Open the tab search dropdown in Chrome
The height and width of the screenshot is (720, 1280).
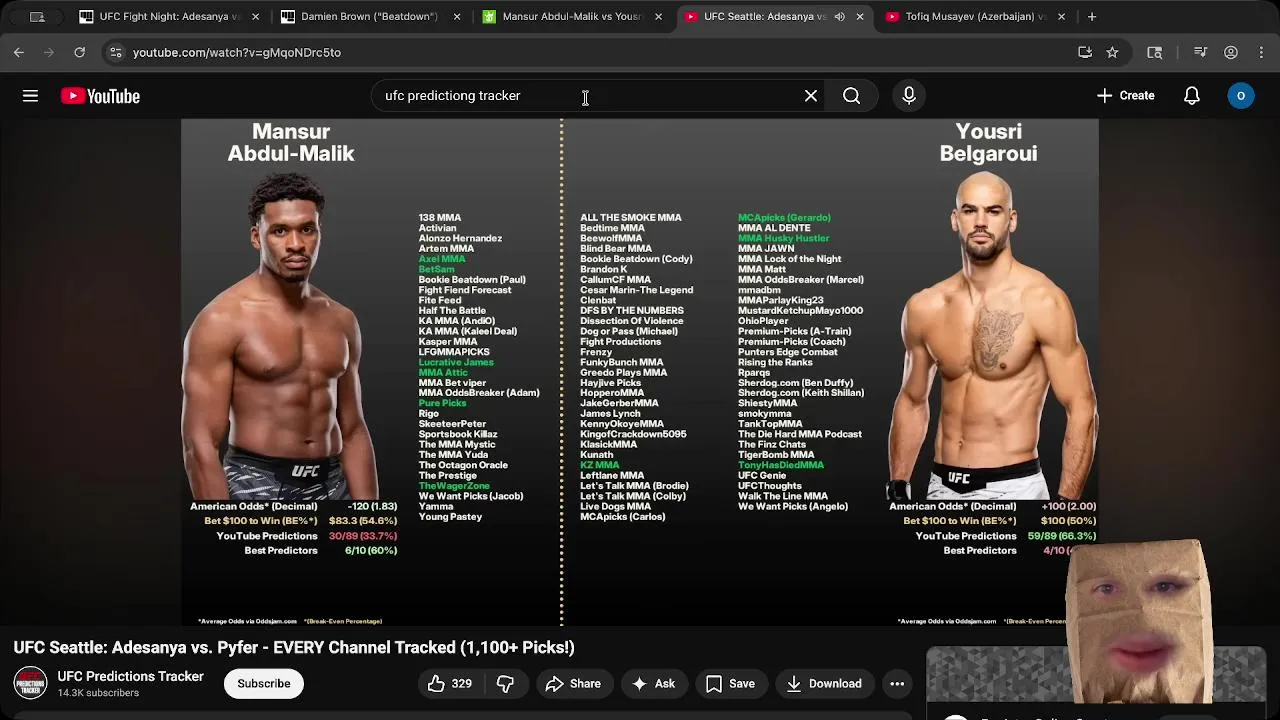(x=37, y=17)
